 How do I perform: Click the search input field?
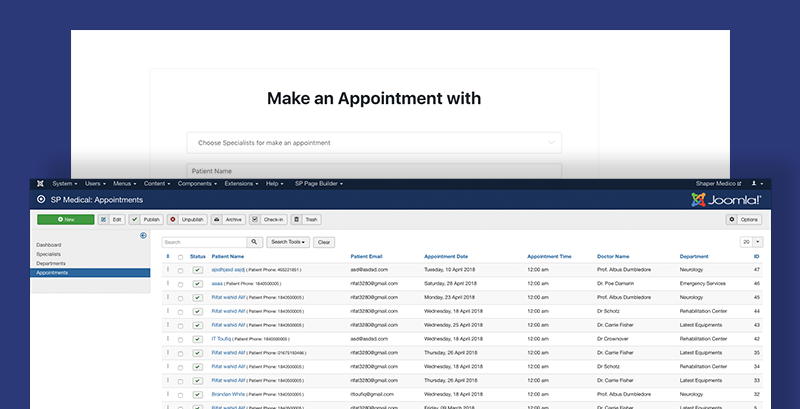click(x=204, y=242)
